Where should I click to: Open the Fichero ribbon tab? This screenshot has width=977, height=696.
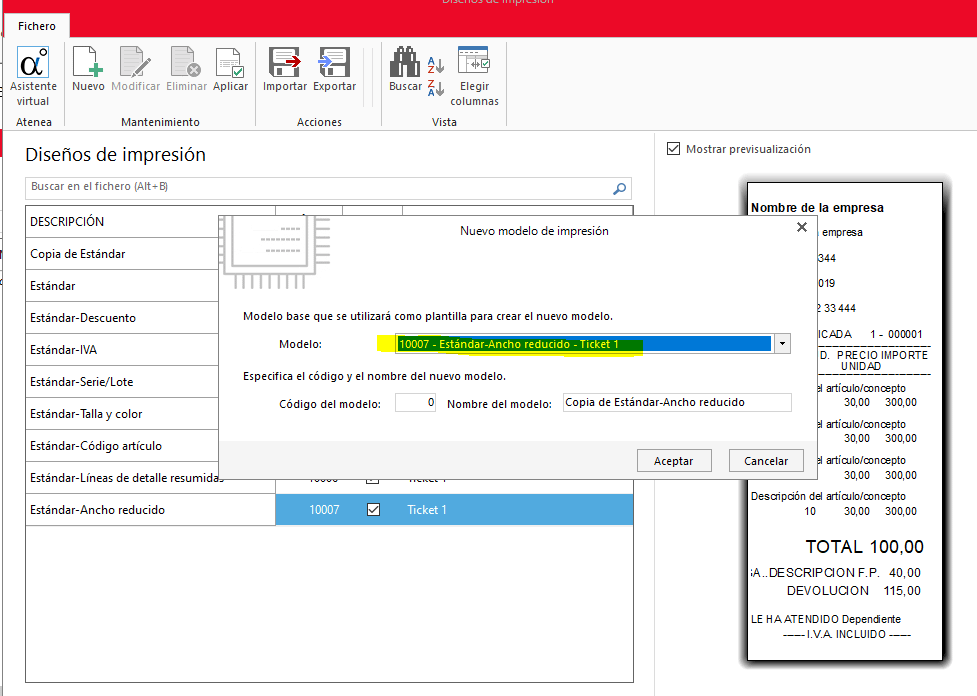pos(37,26)
